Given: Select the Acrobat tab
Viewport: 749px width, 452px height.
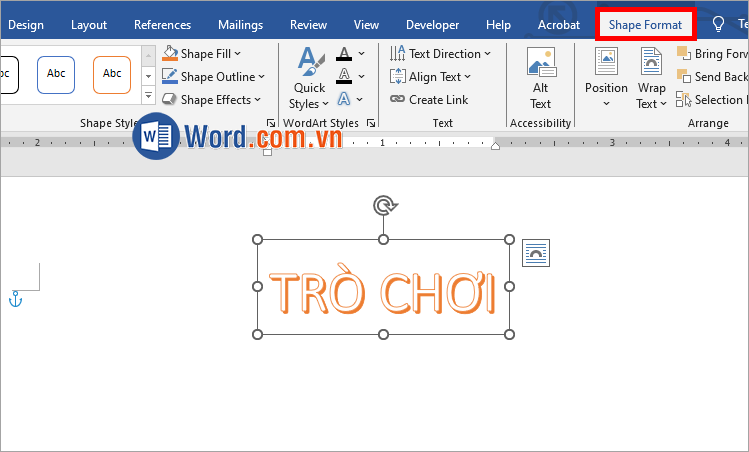Looking at the screenshot, I should (x=559, y=25).
